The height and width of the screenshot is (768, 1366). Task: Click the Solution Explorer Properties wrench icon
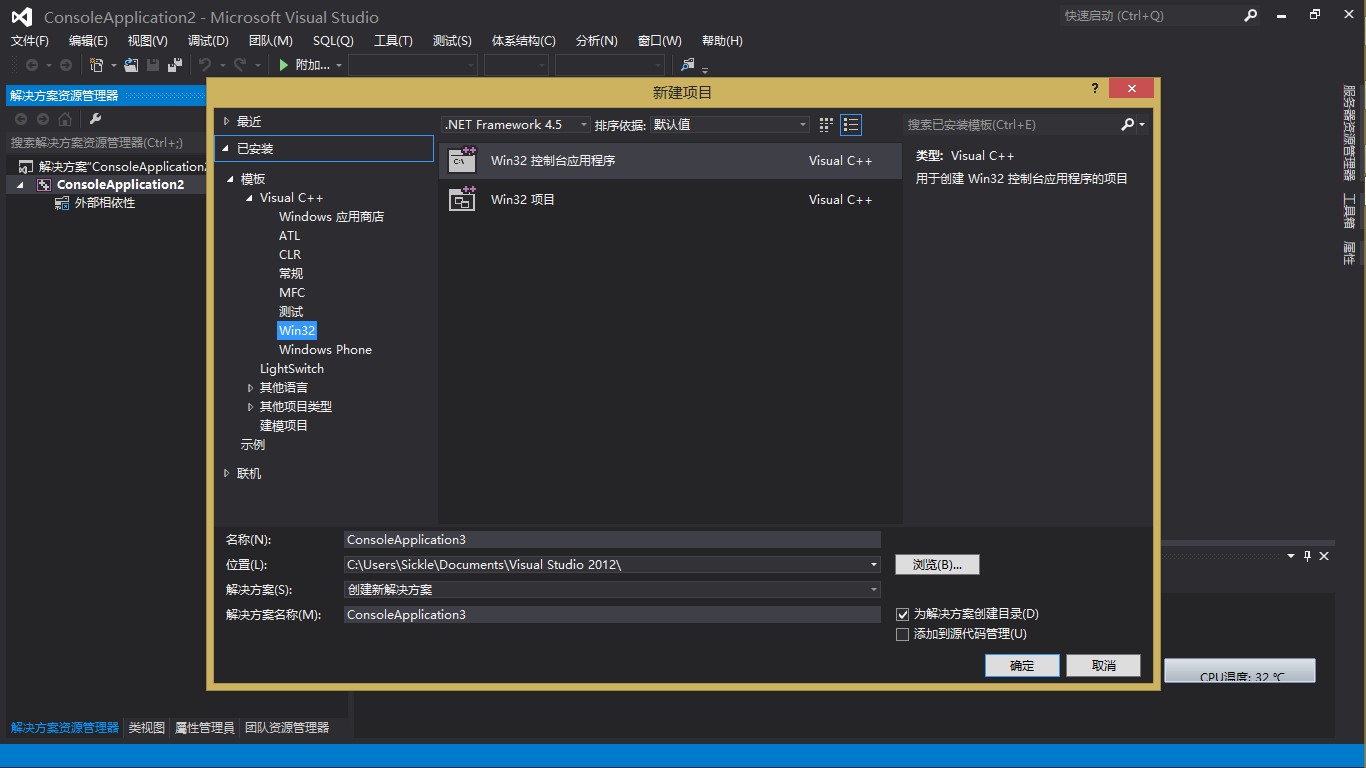(x=96, y=120)
